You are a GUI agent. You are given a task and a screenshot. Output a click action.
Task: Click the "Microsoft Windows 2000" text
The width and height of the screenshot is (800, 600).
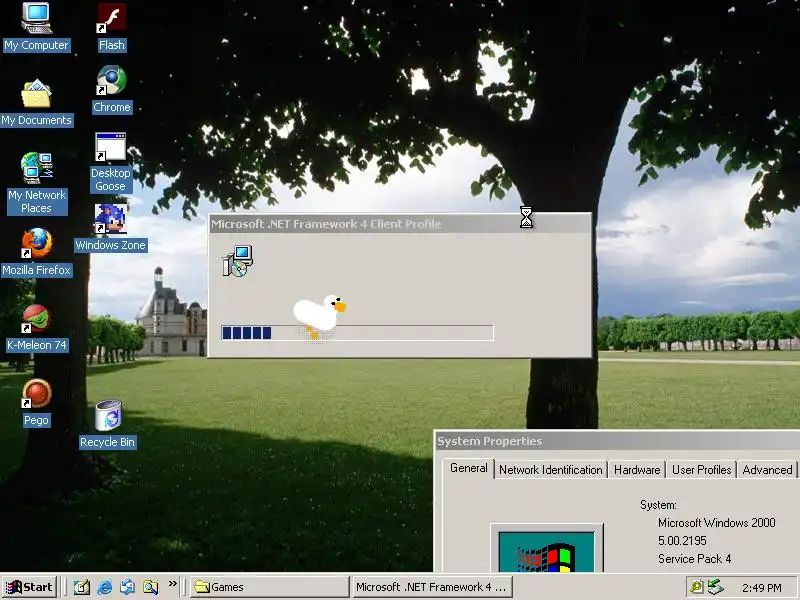click(x=716, y=523)
